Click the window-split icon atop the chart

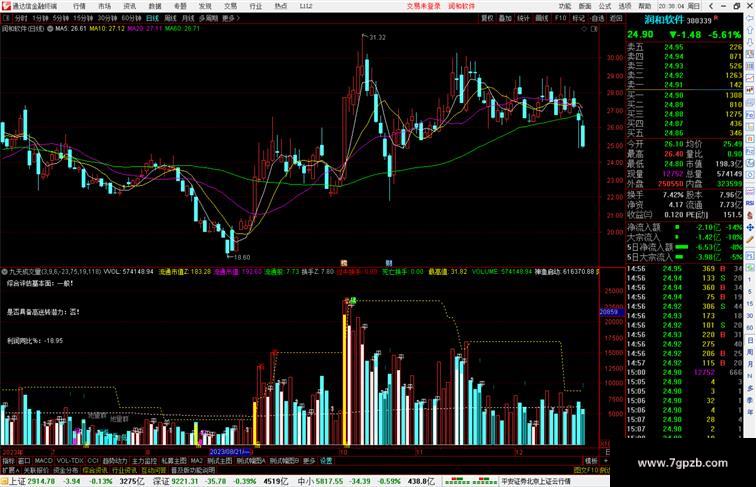[594, 29]
